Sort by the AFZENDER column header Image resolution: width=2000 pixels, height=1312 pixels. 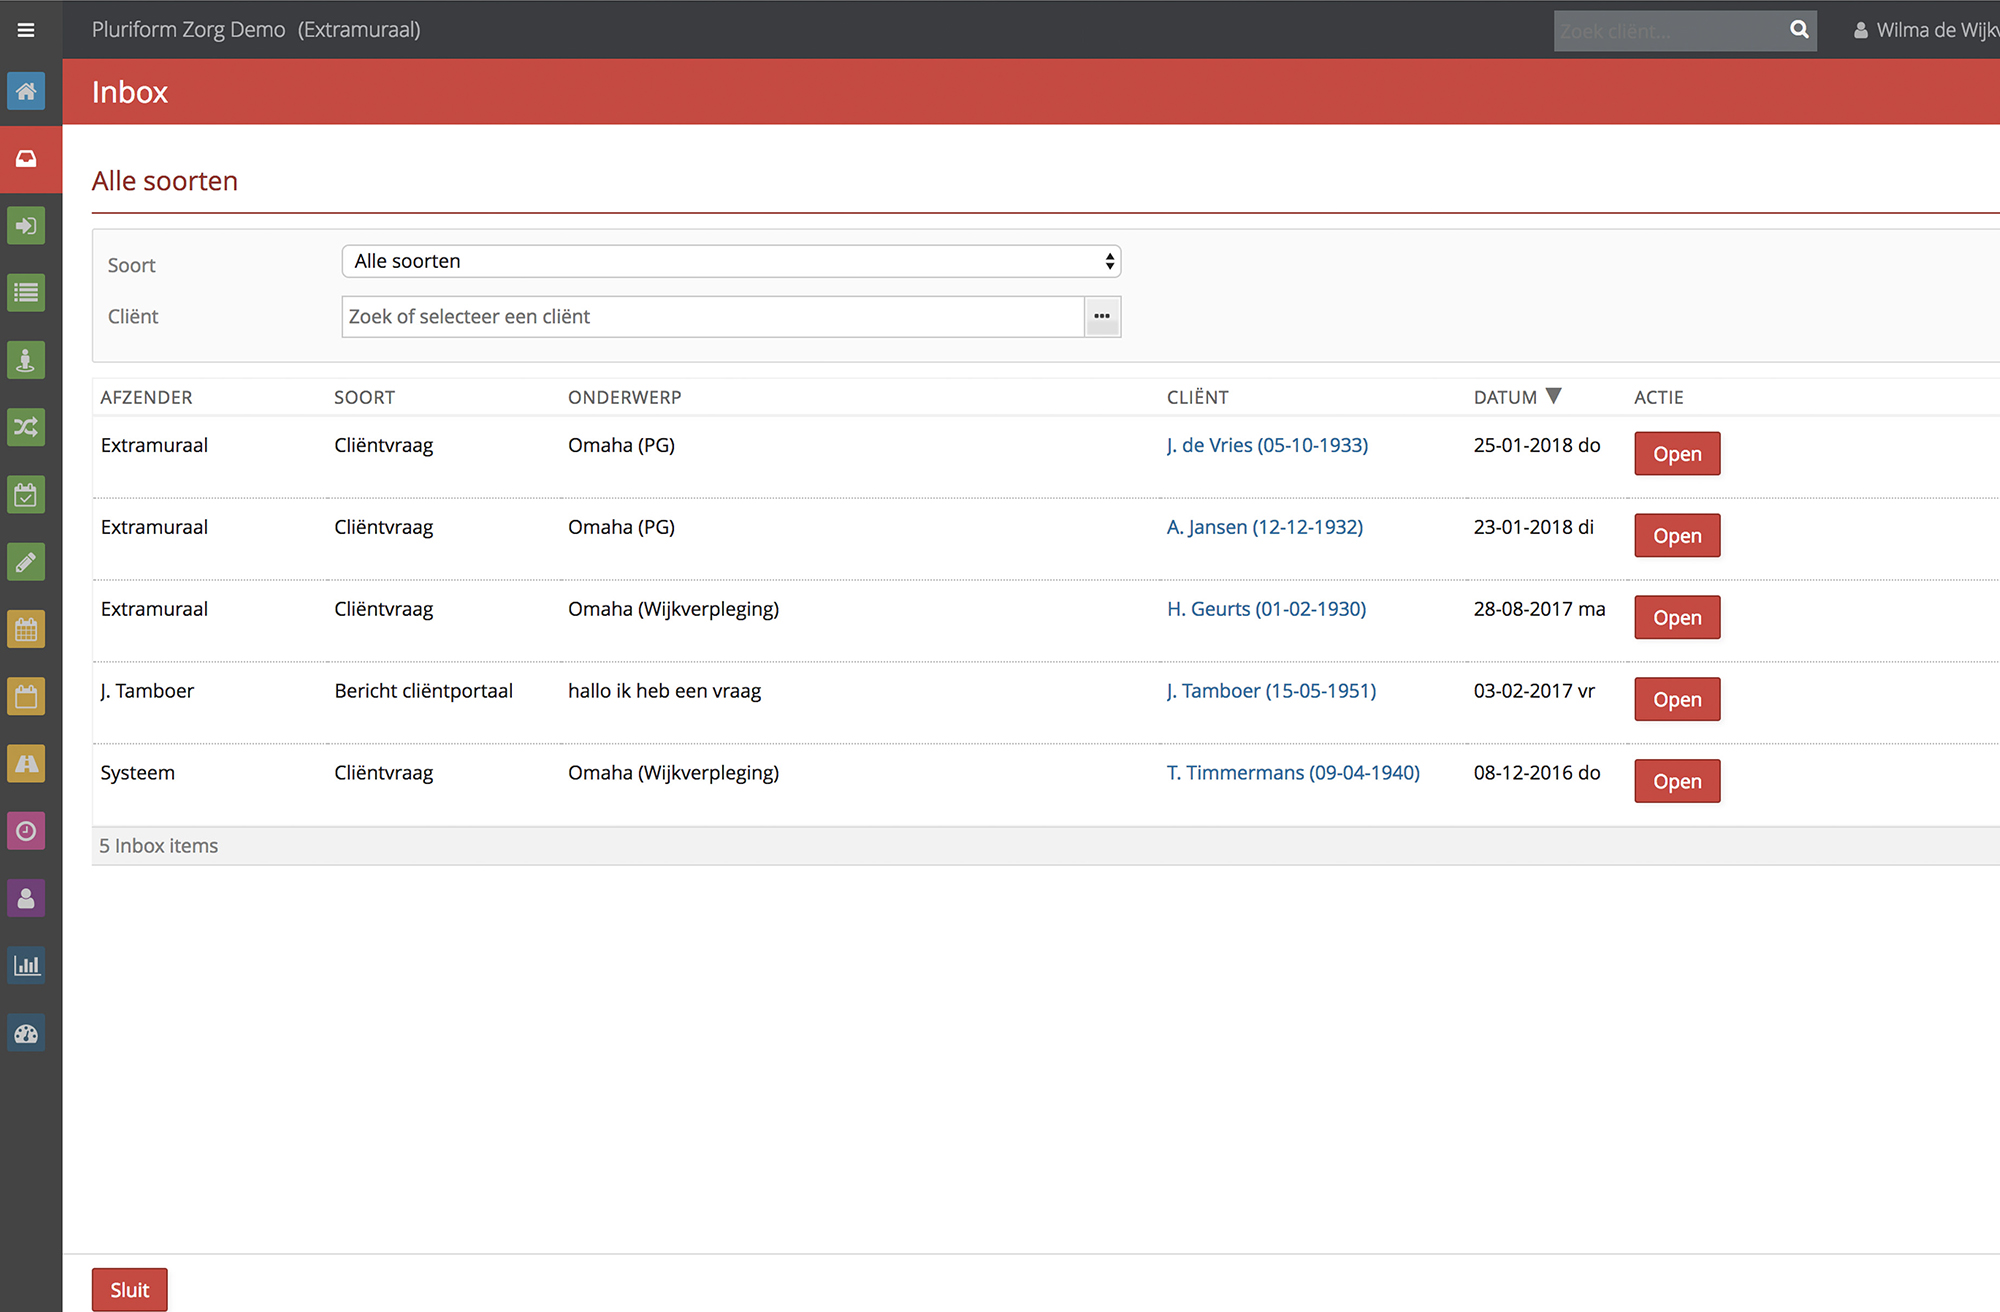146,397
